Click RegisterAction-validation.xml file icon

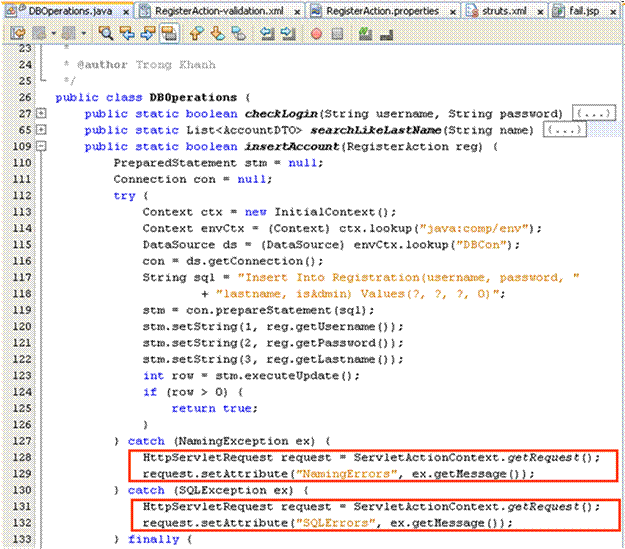[x=145, y=12]
